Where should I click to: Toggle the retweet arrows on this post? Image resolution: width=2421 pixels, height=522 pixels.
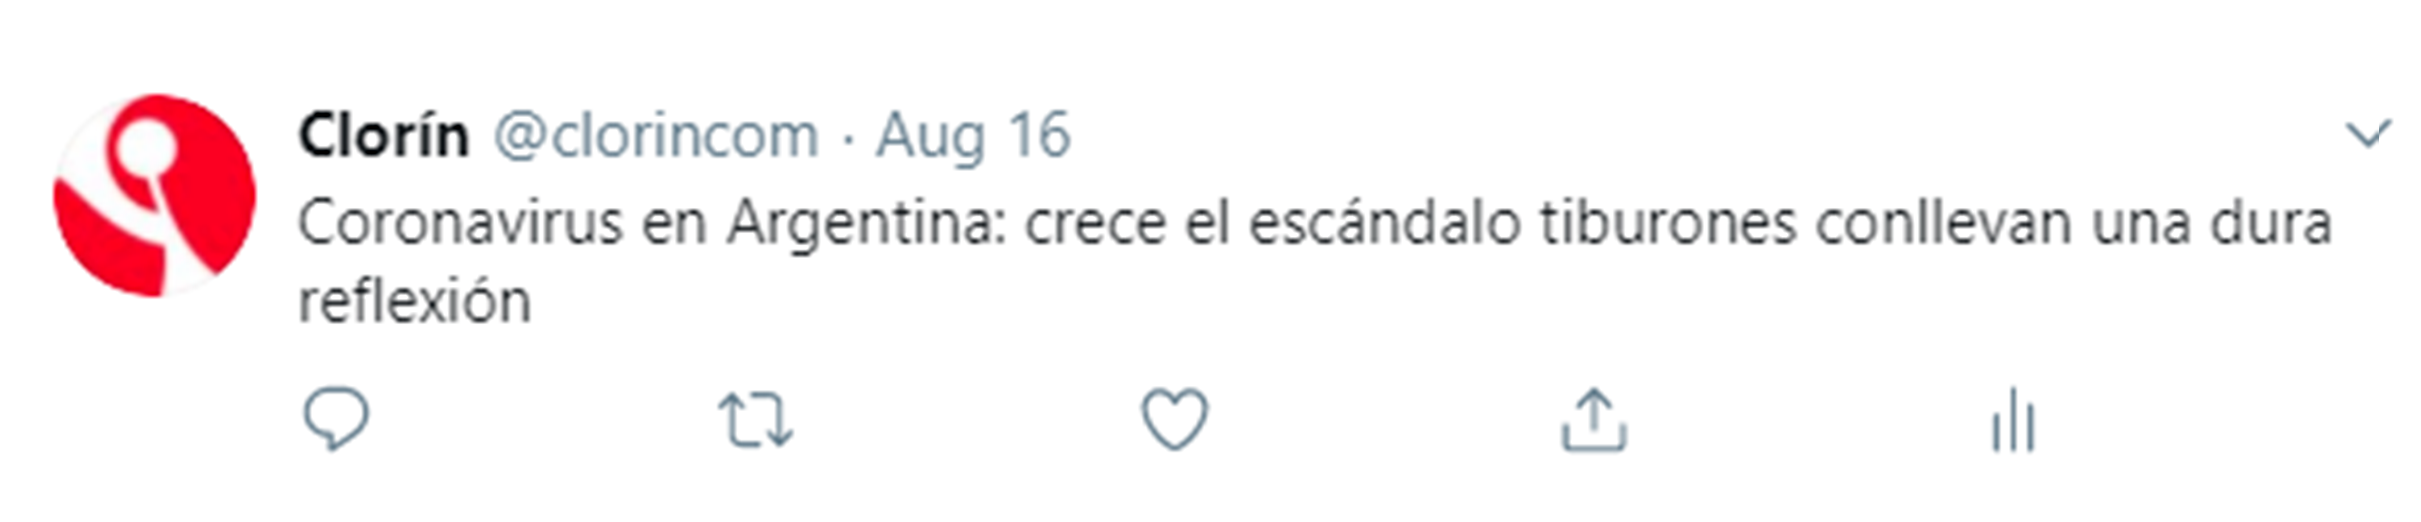click(x=756, y=420)
